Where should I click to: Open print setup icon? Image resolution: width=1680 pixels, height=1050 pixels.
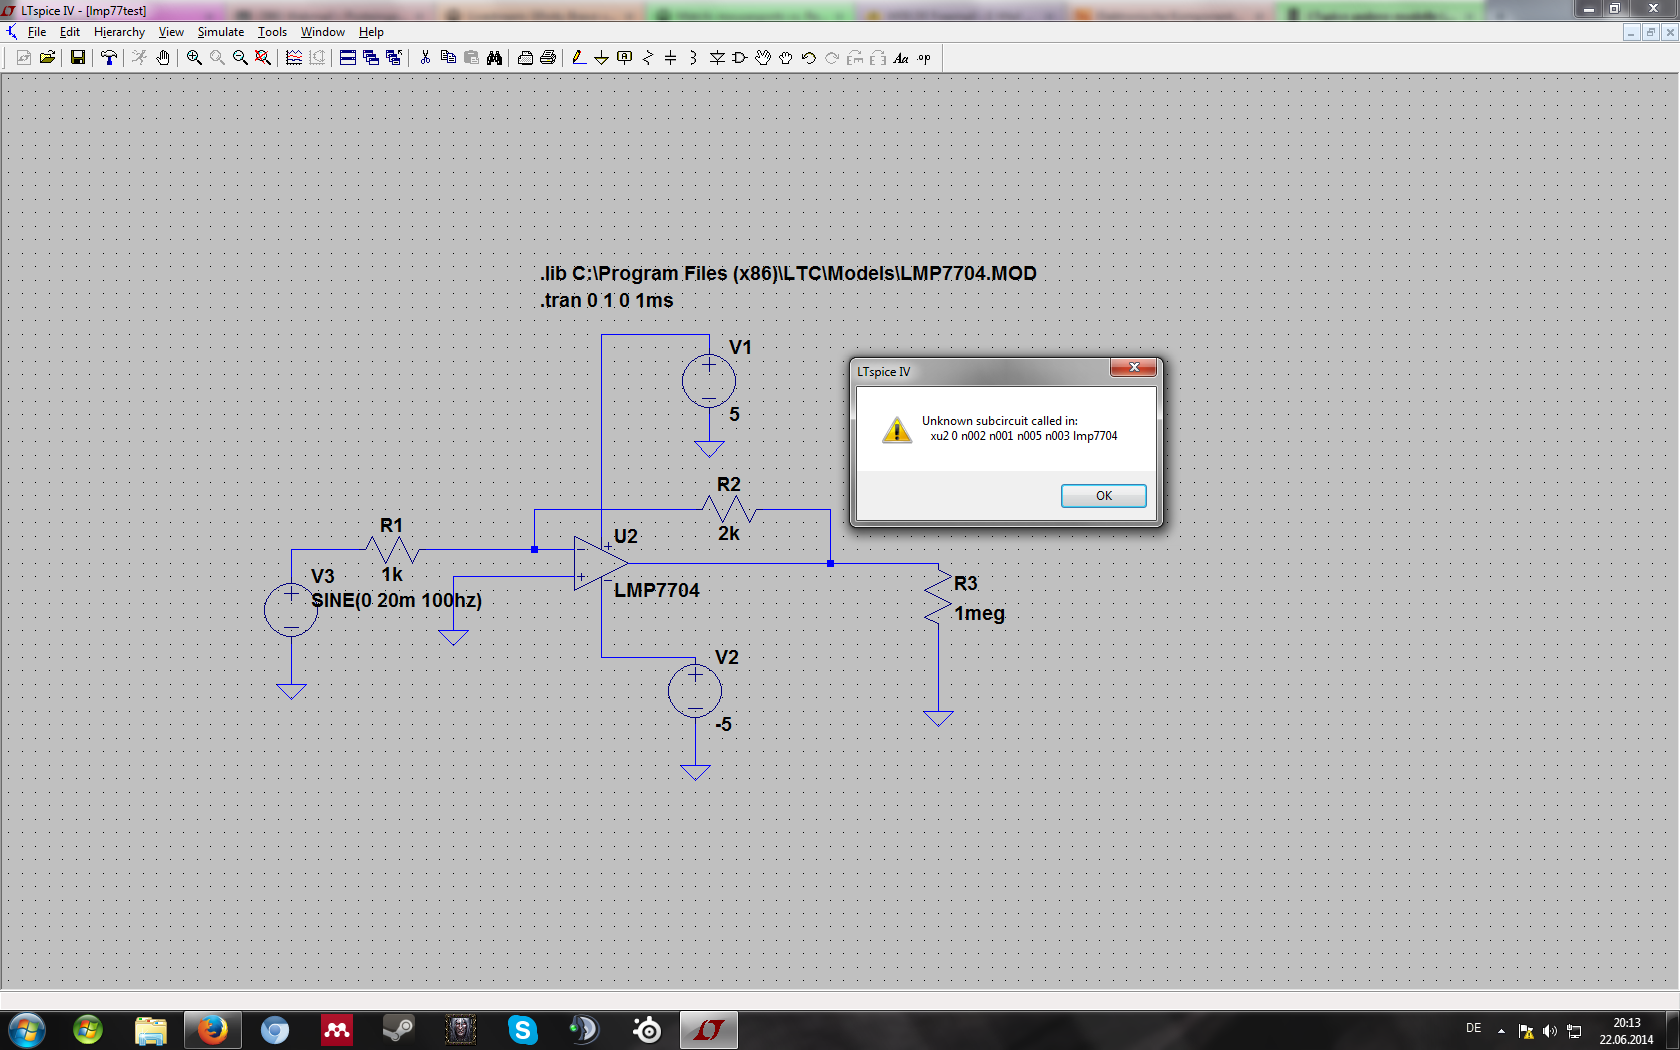coord(525,58)
